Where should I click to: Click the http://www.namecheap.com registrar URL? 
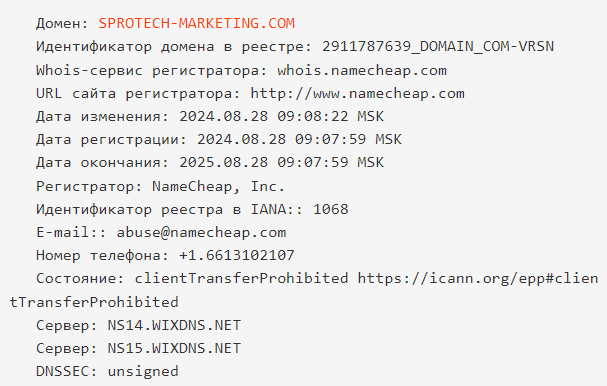tap(358, 94)
